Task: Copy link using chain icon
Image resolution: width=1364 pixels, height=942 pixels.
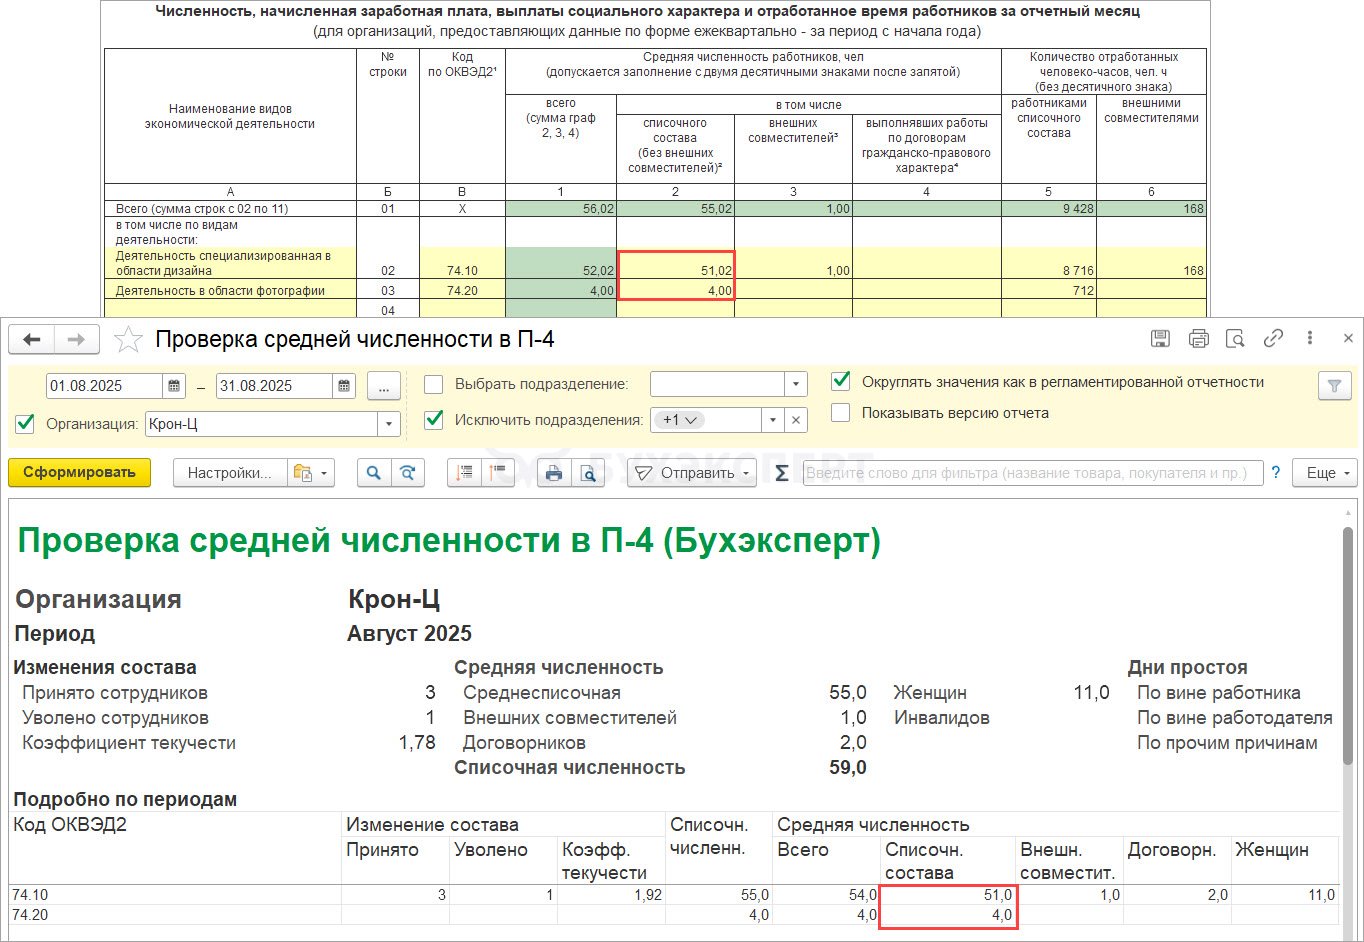Action: pos(1273,339)
